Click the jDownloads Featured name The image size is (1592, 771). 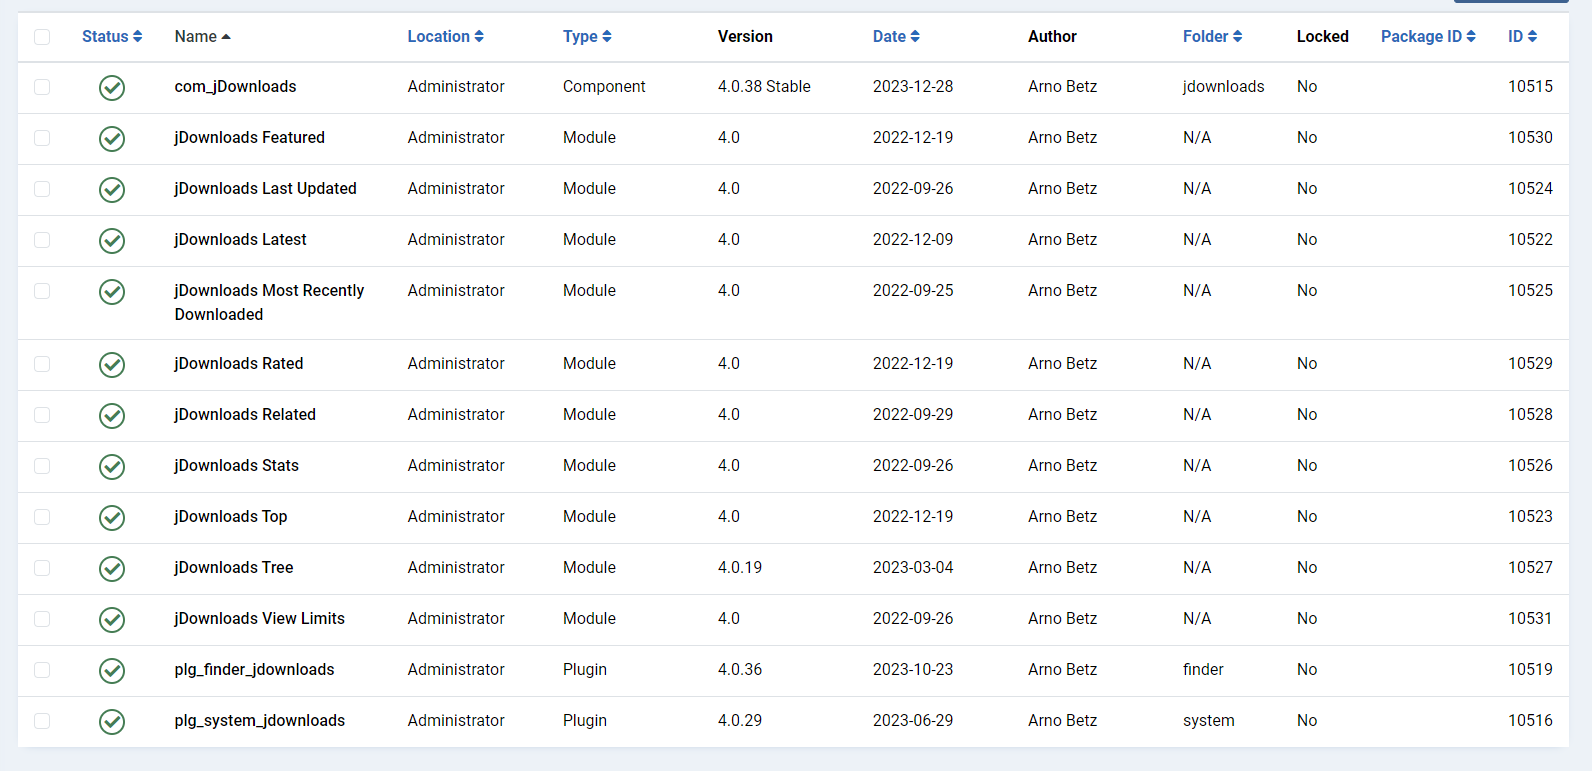tap(249, 138)
